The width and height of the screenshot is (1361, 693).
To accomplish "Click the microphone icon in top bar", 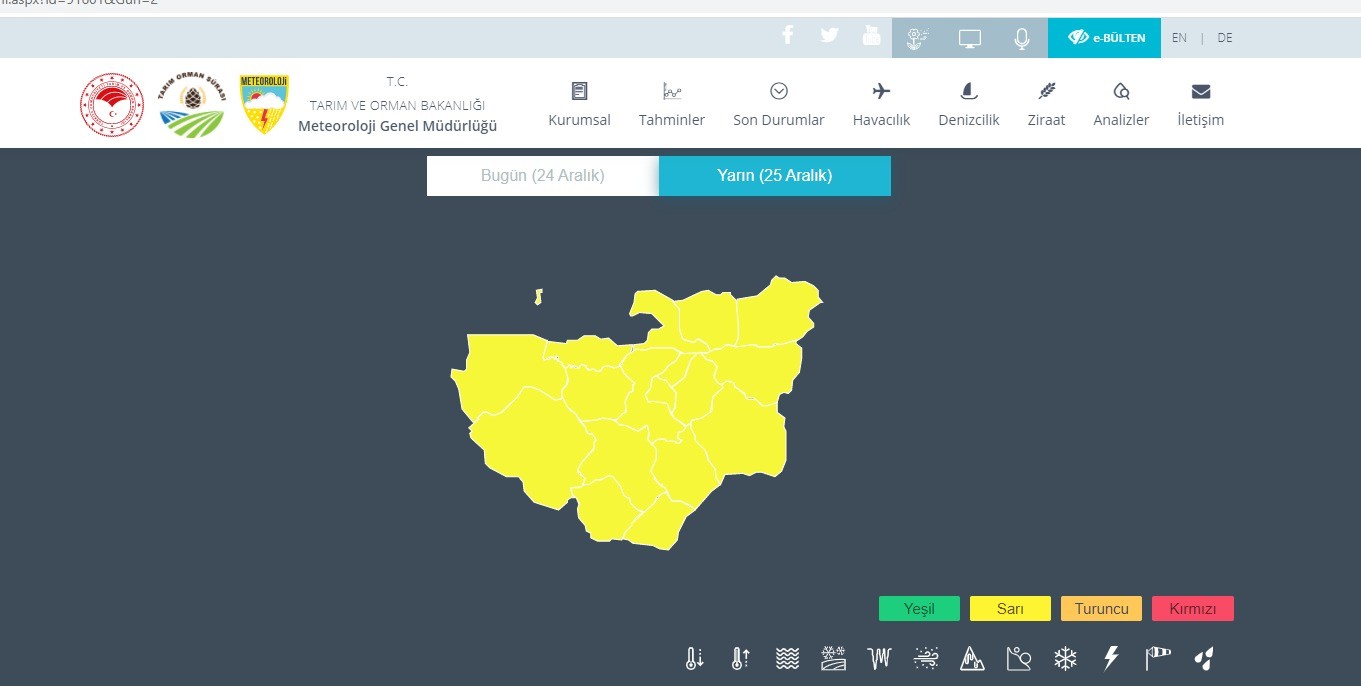I will (x=1021, y=38).
